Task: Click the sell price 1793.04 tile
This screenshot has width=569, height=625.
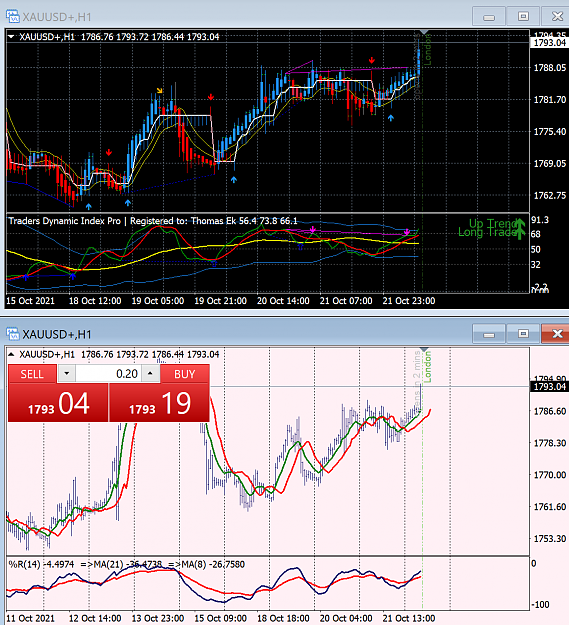Action: (x=58, y=403)
